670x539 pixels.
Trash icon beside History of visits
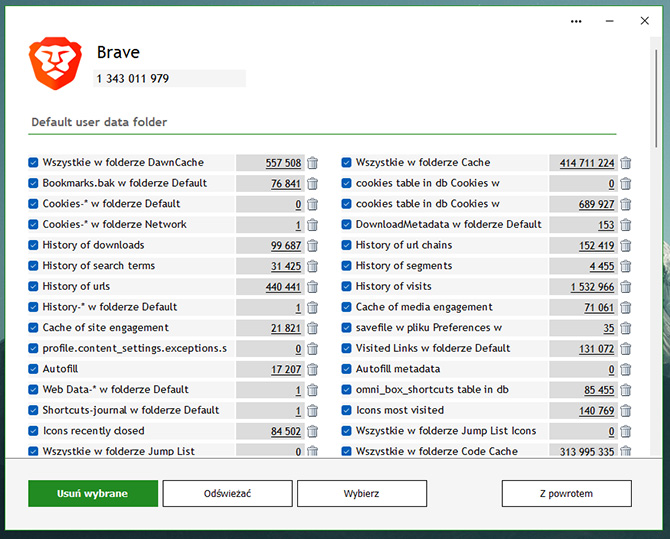pos(626,287)
